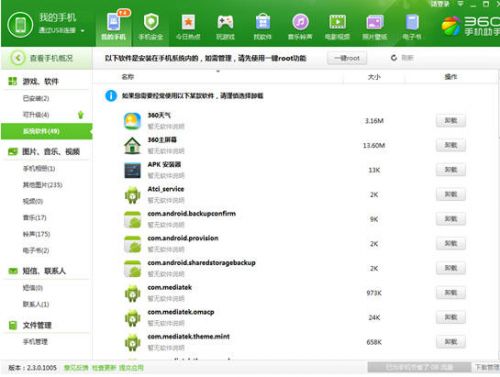Open 音乐(17) in sidebar

[35, 218]
